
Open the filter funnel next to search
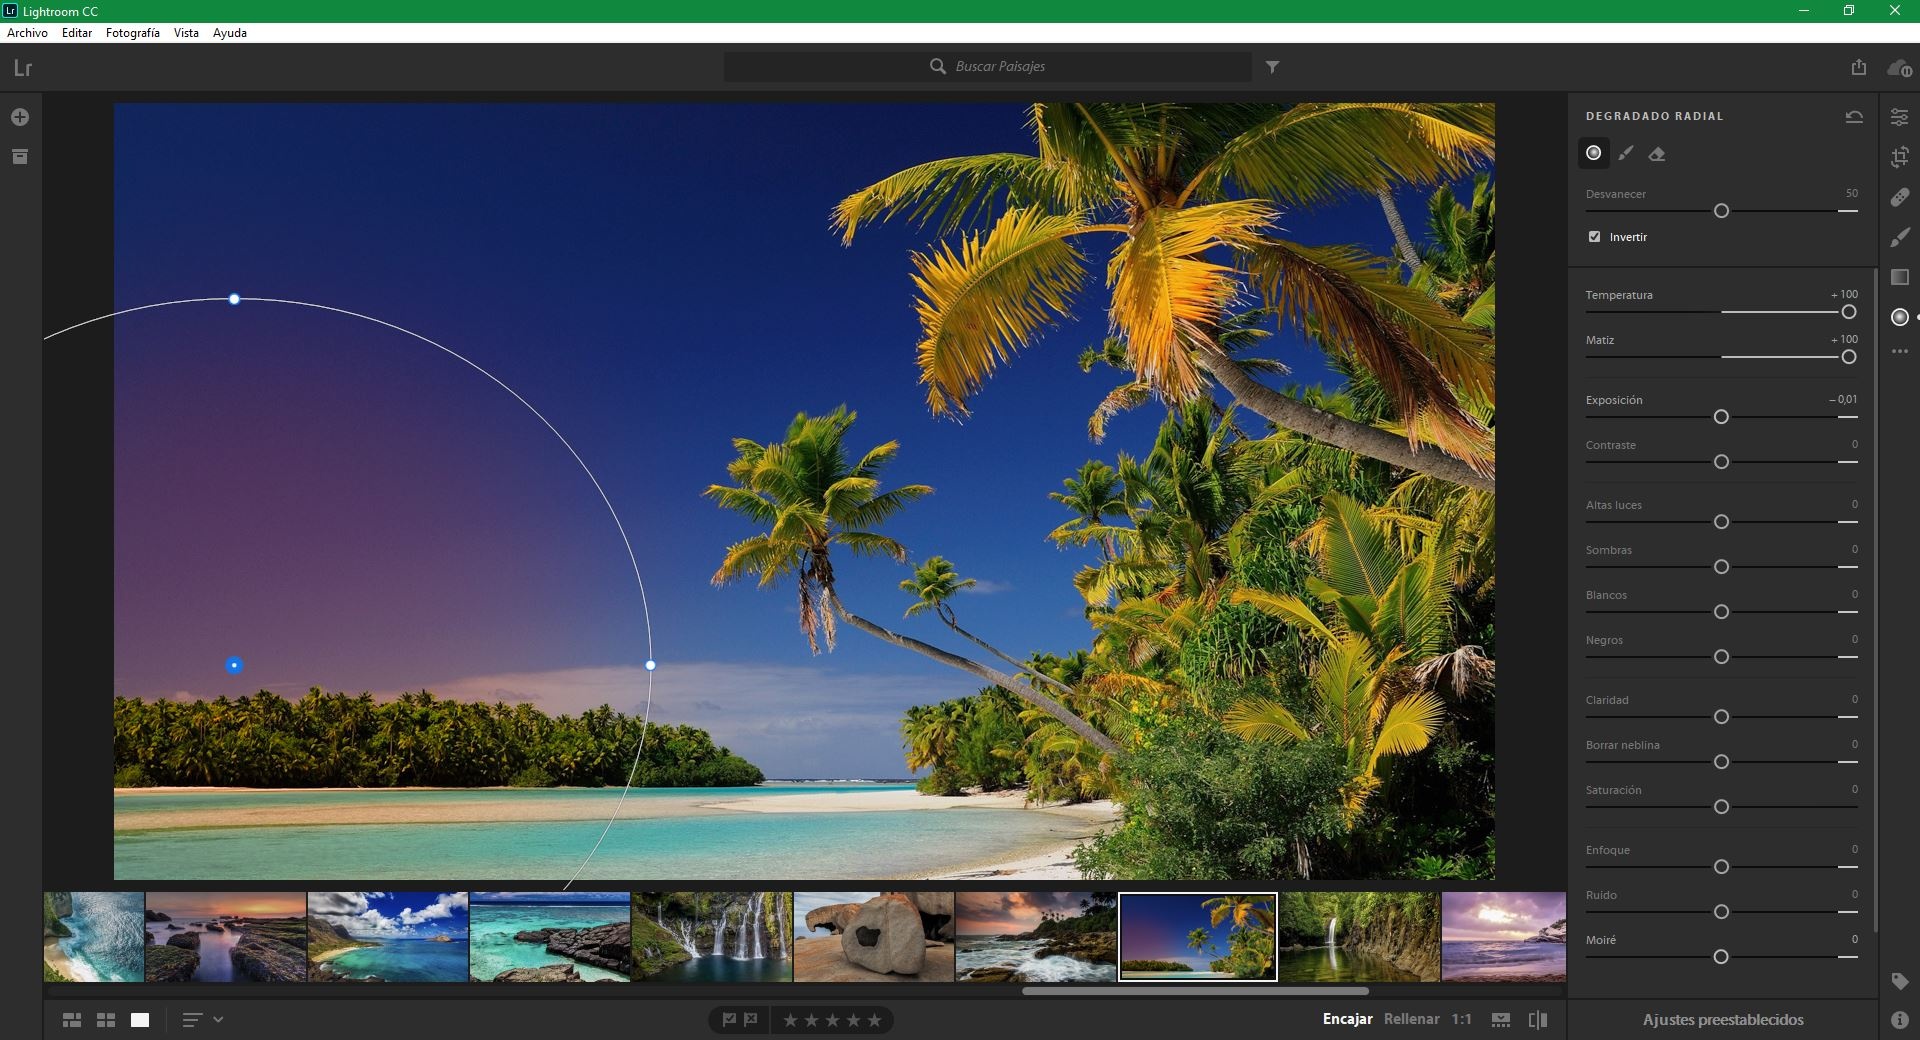pos(1272,67)
